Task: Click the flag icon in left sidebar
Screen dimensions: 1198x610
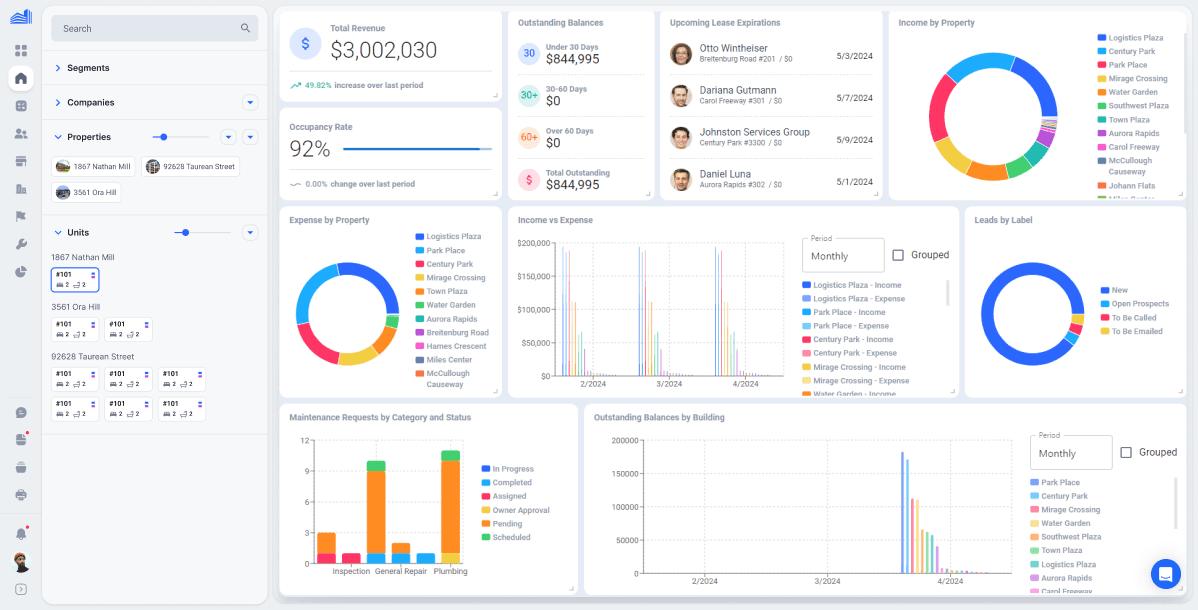Action: [x=21, y=216]
